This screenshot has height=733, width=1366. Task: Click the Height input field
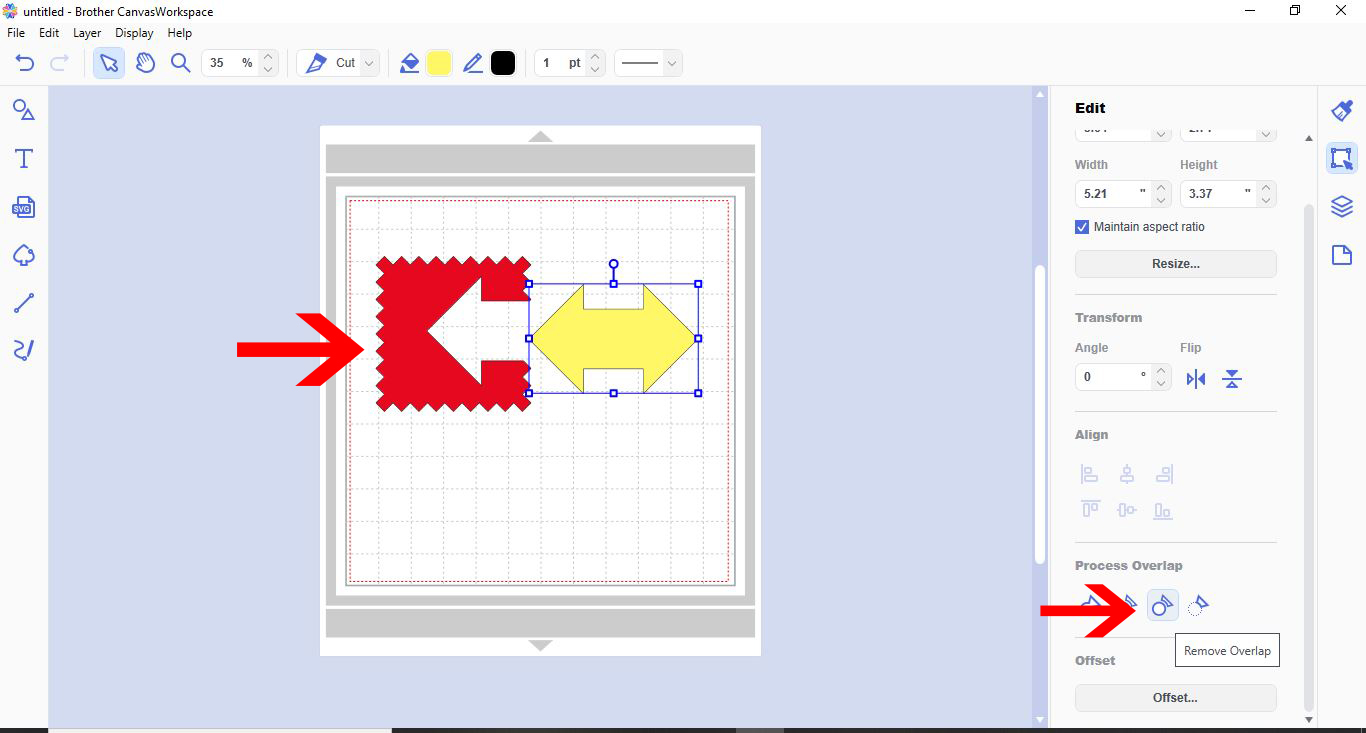coord(1218,193)
